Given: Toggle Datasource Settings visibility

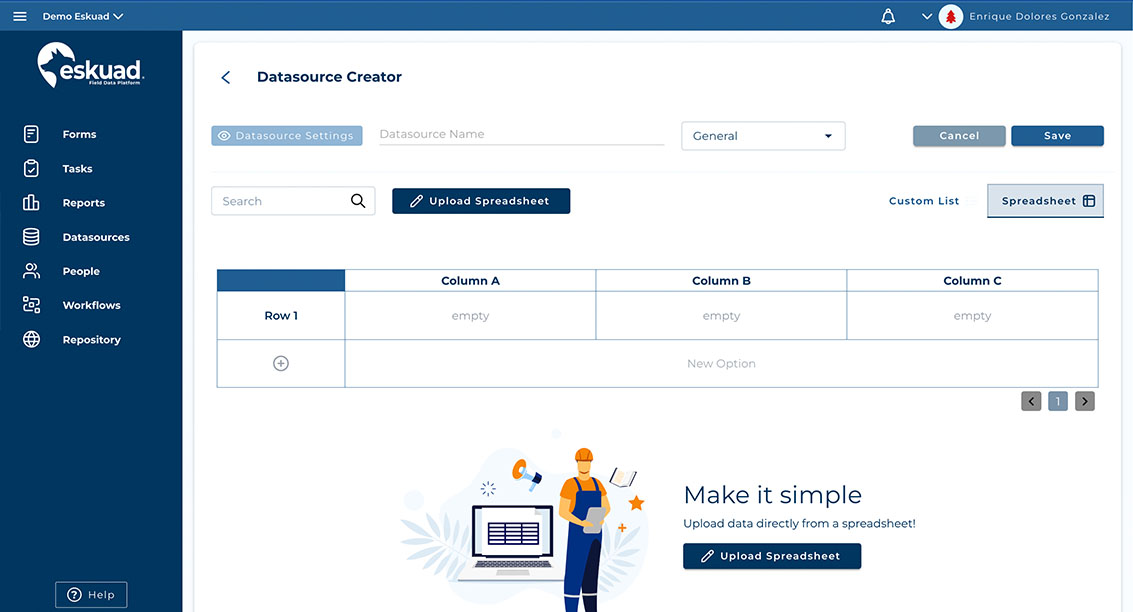Looking at the screenshot, I should pyautogui.click(x=286, y=136).
